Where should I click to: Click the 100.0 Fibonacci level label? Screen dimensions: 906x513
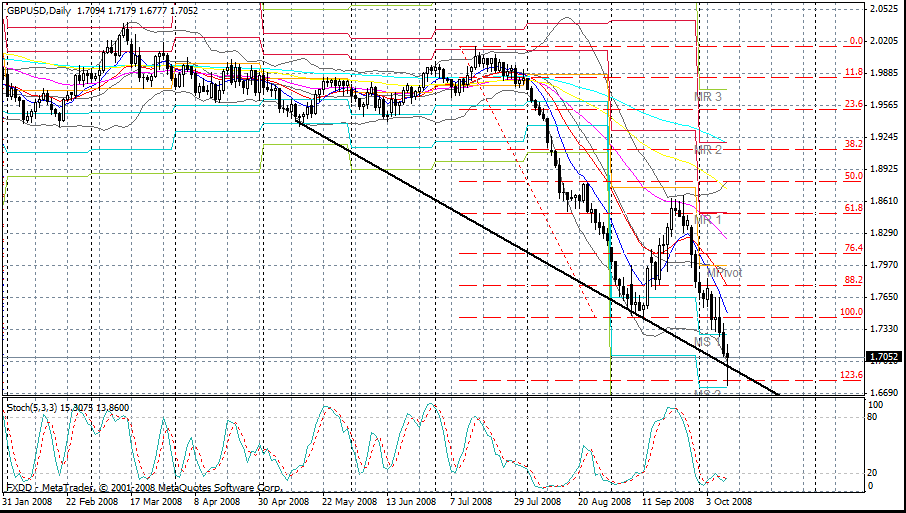pyautogui.click(x=851, y=312)
